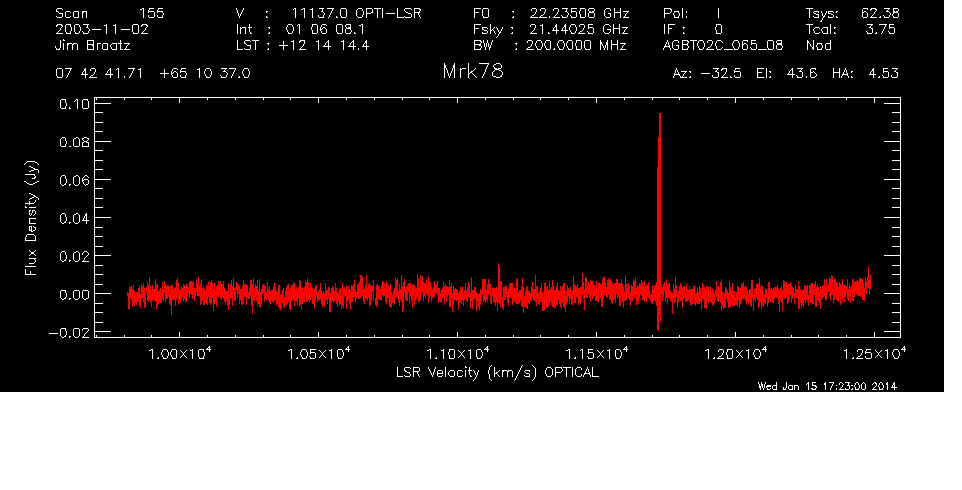The width and height of the screenshot is (962, 490).
Task: Click the LST value +12 14 14.4
Action: pyautogui.click(x=324, y=45)
